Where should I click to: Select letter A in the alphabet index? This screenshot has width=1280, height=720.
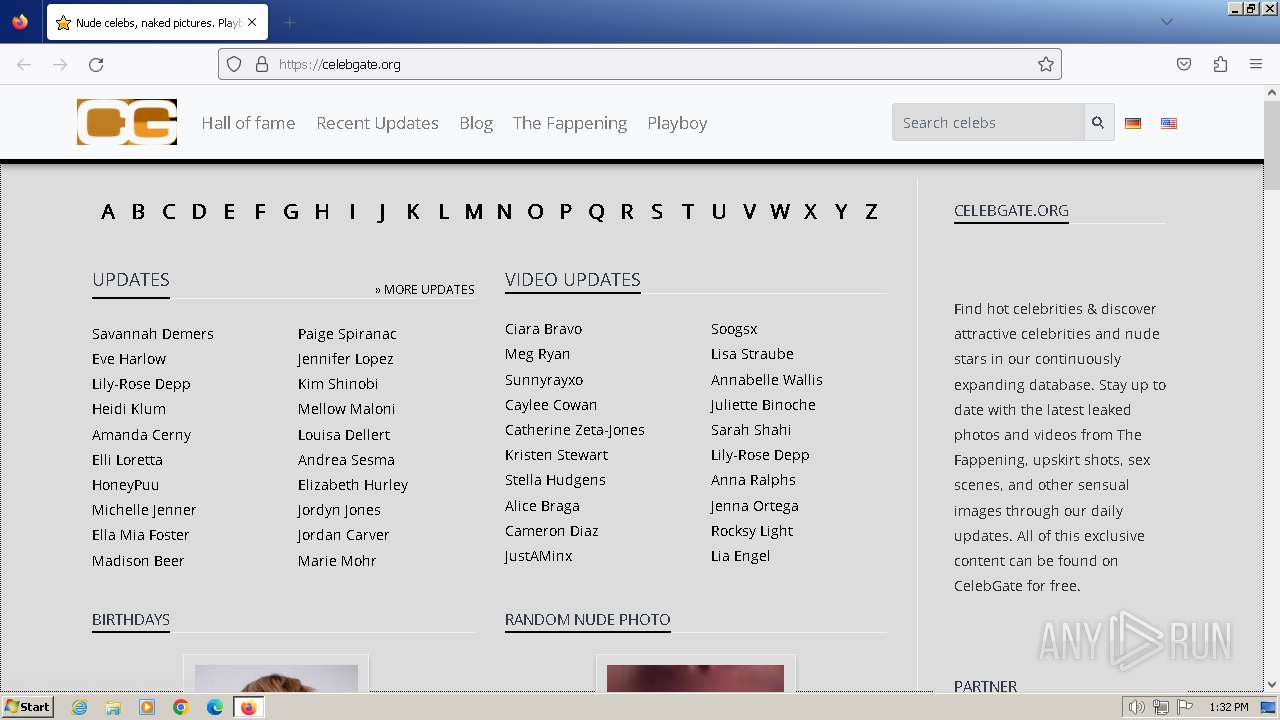[108, 211]
